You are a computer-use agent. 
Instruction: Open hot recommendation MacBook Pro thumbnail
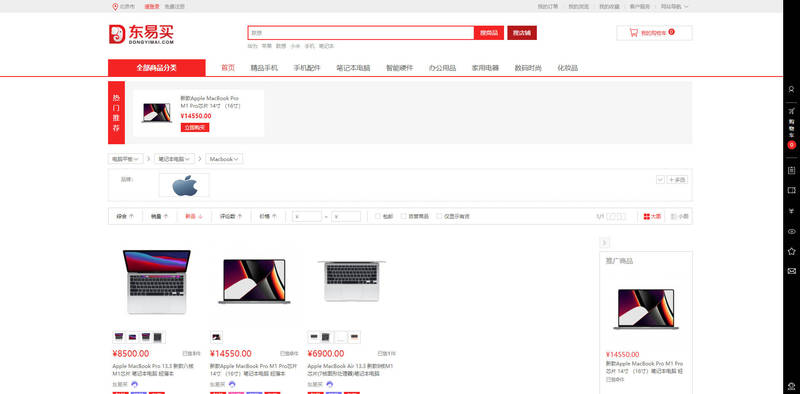click(x=156, y=113)
